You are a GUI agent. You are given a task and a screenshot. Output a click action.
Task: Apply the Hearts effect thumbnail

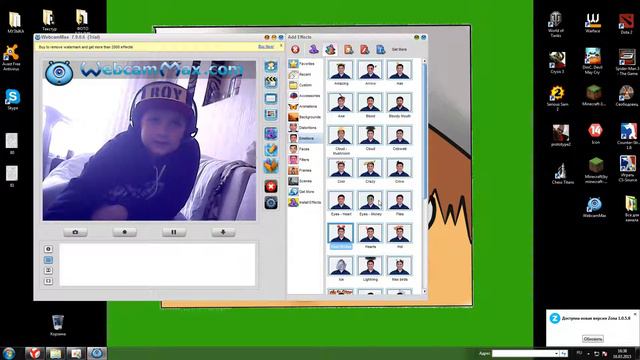370,233
